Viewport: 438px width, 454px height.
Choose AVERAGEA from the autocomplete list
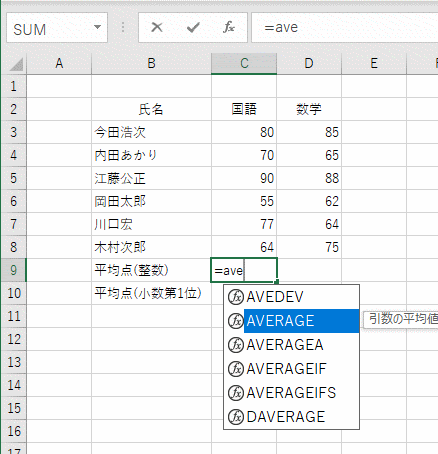[291, 345]
